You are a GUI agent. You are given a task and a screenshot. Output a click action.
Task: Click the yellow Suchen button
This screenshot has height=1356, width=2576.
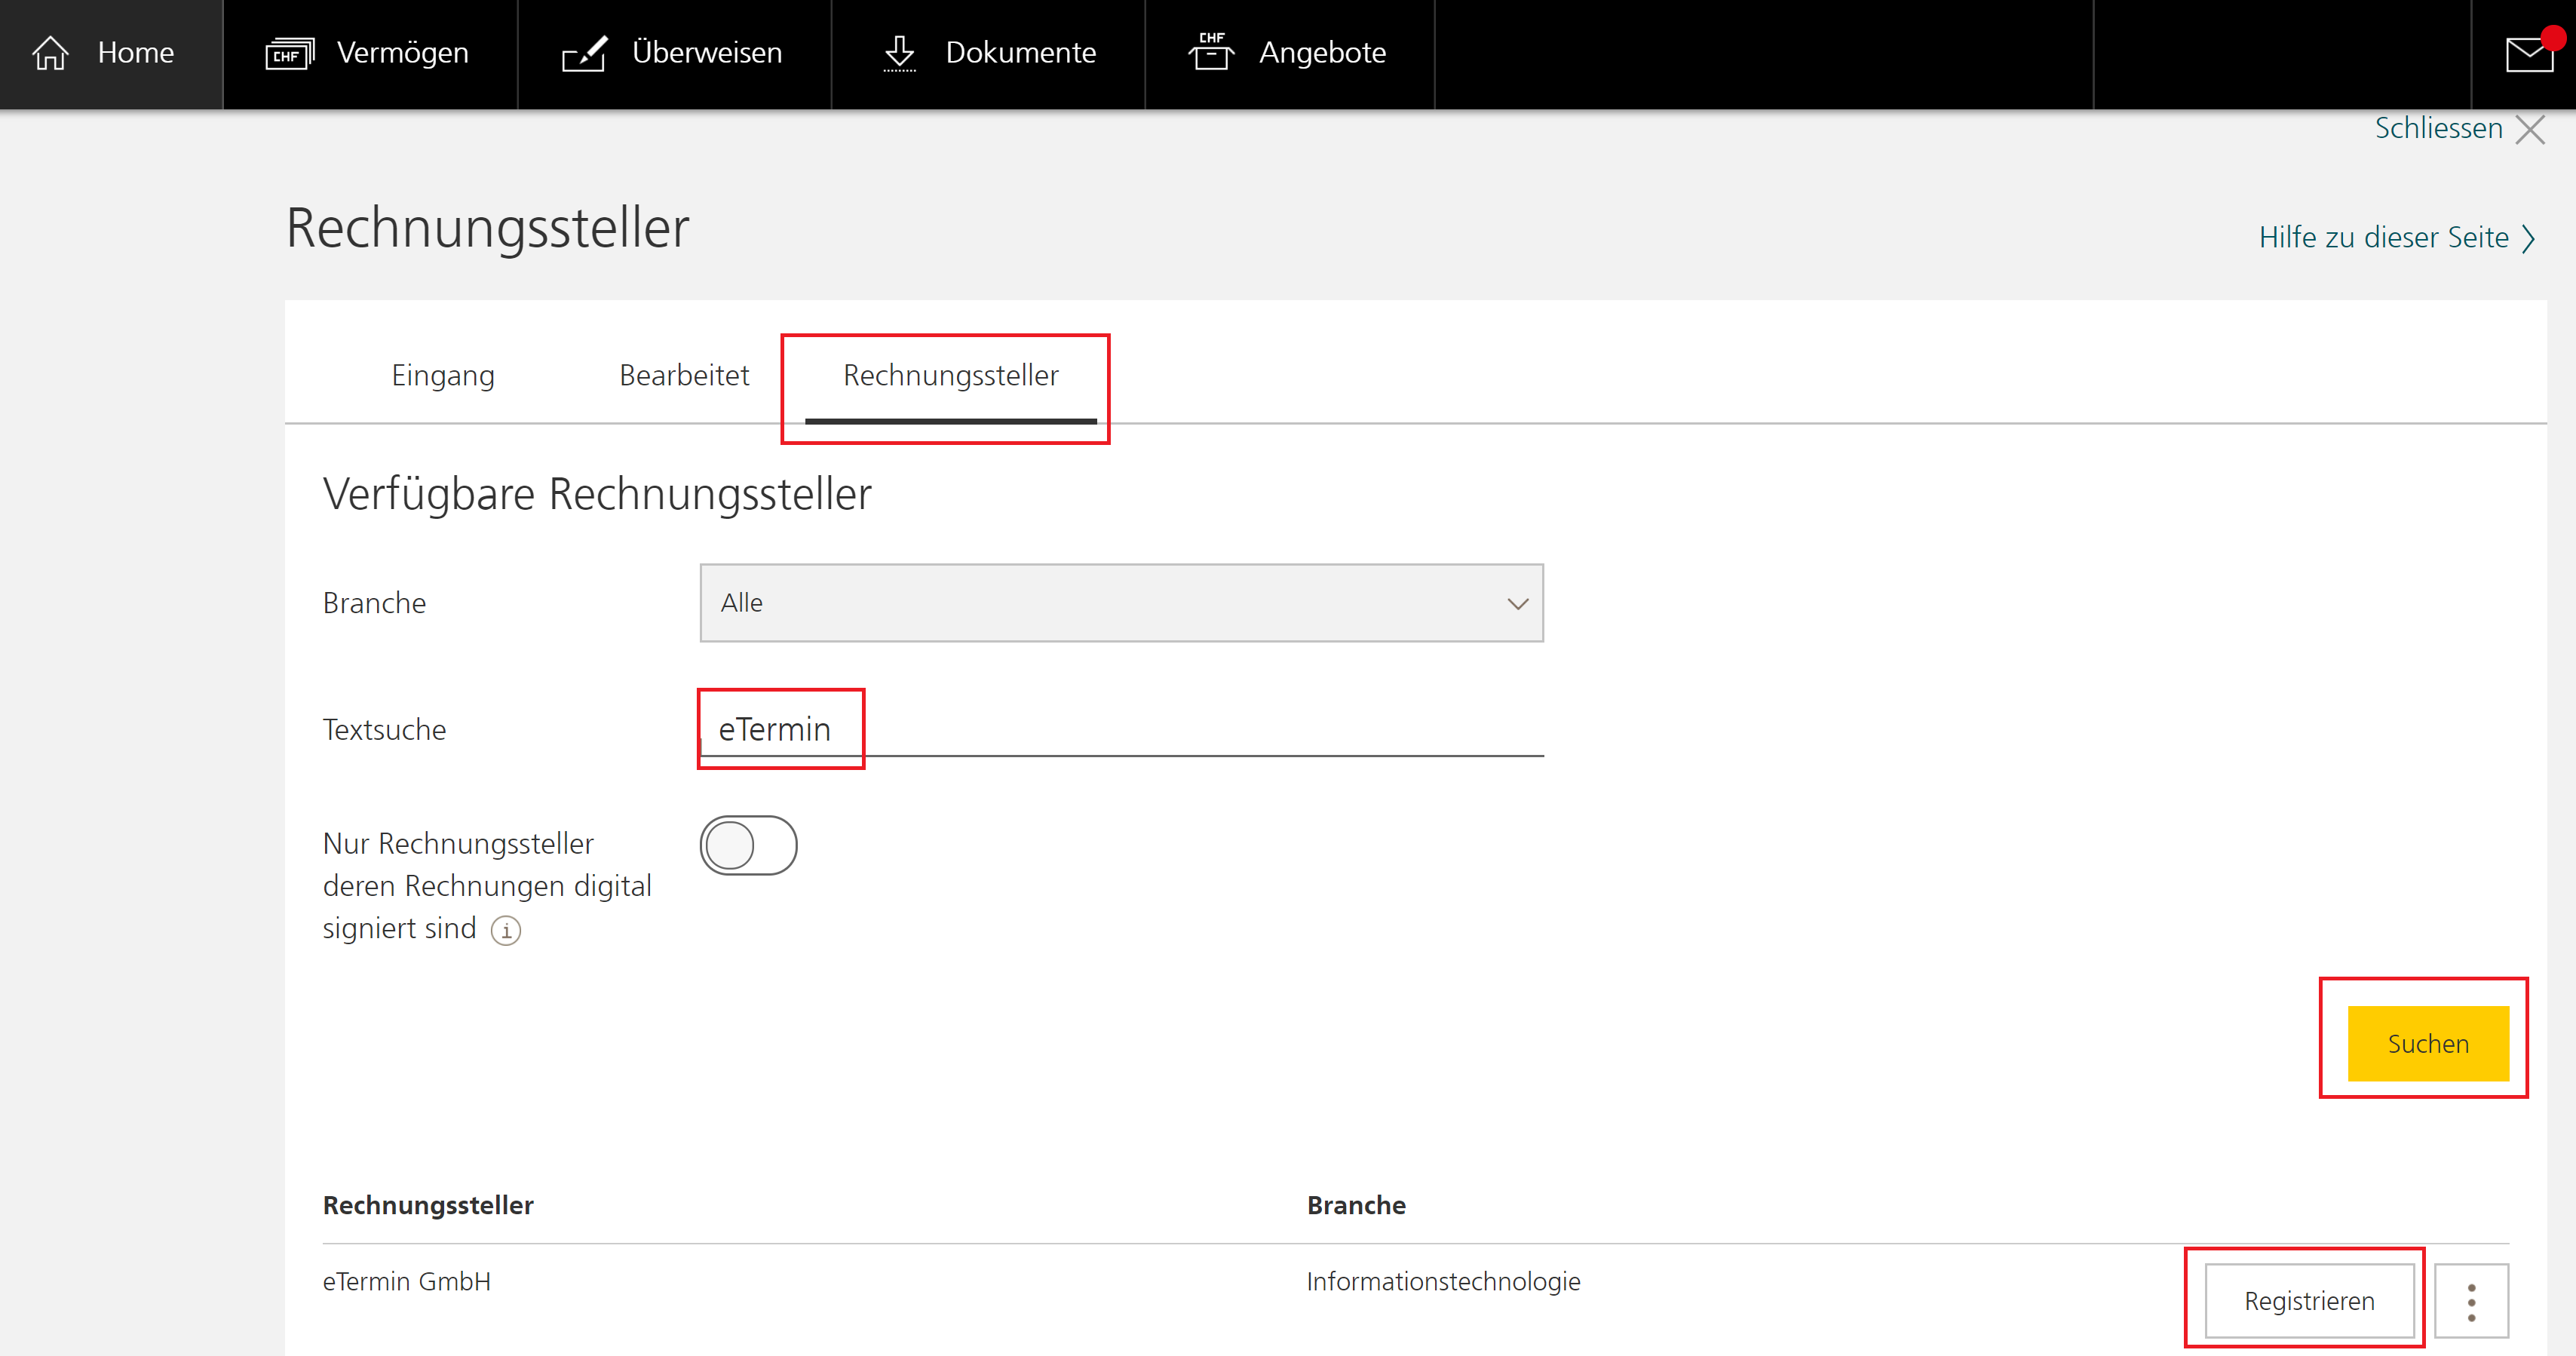2428,1044
